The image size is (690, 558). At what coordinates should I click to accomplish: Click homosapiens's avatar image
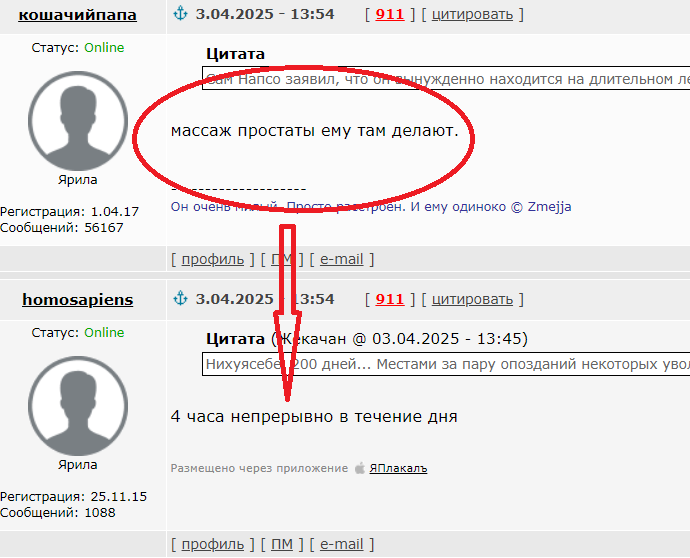(78, 406)
